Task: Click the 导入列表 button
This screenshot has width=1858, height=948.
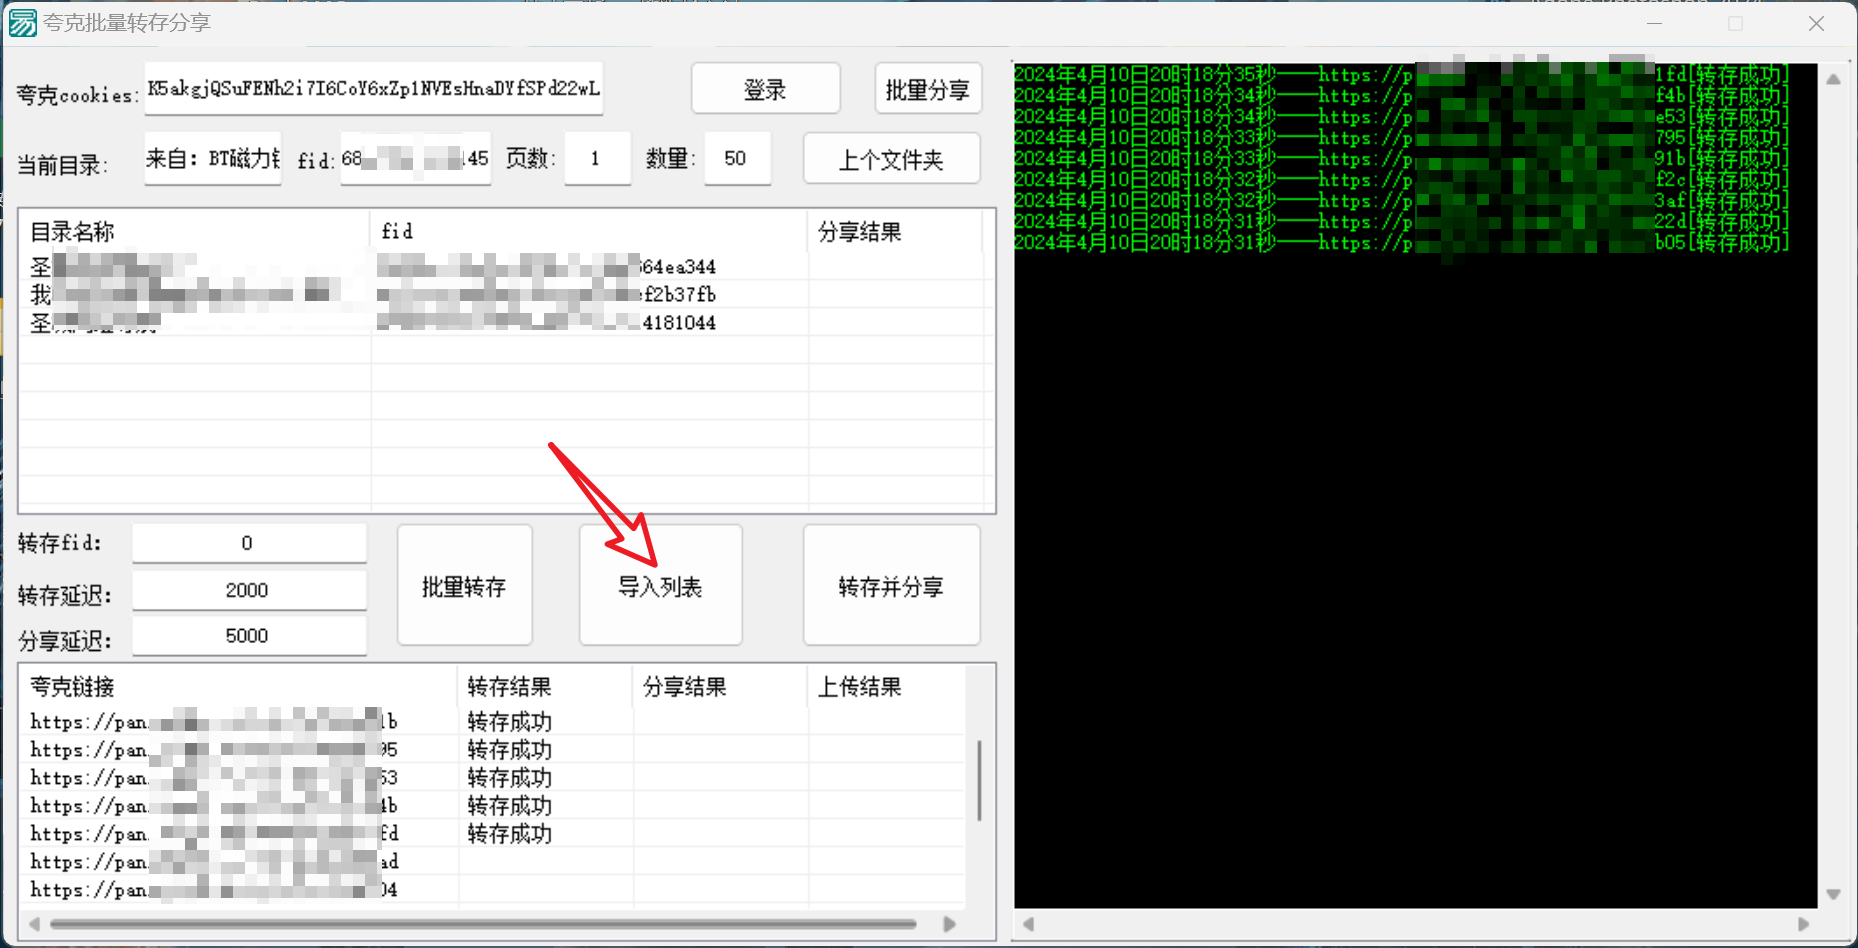Action: (x=660, y=585)
